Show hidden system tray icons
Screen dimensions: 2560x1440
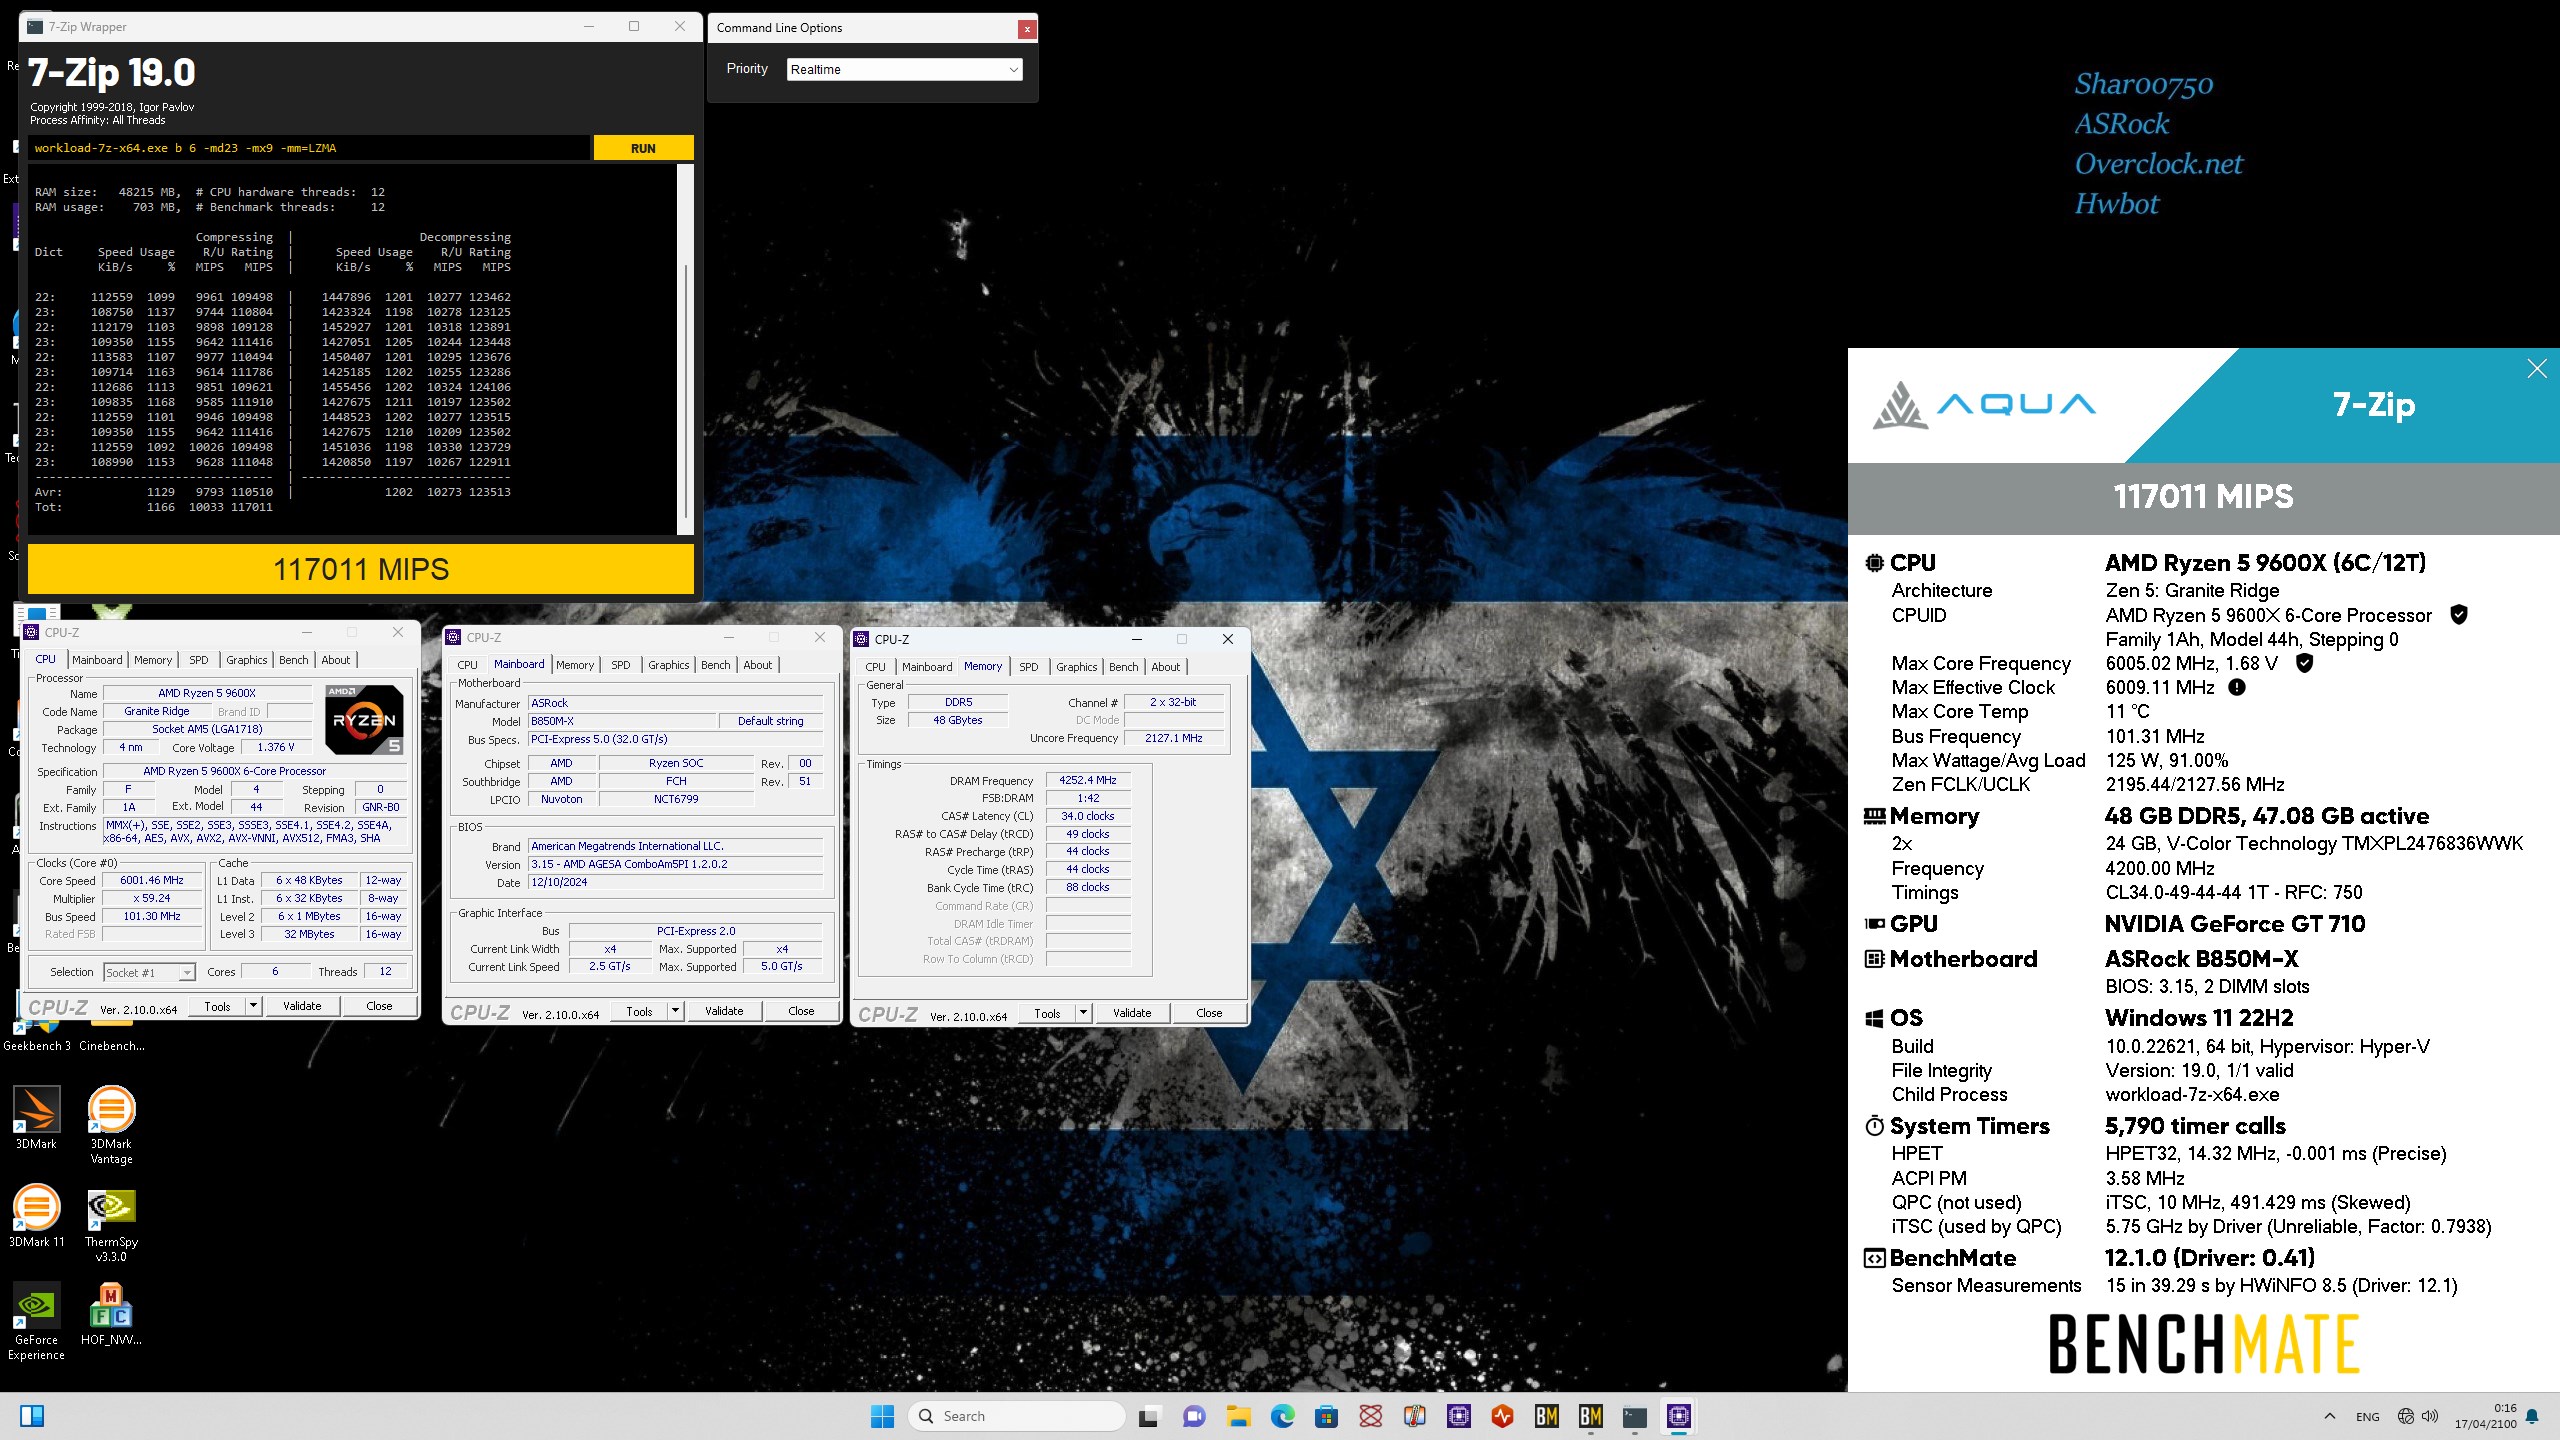pos(2330,1416)
